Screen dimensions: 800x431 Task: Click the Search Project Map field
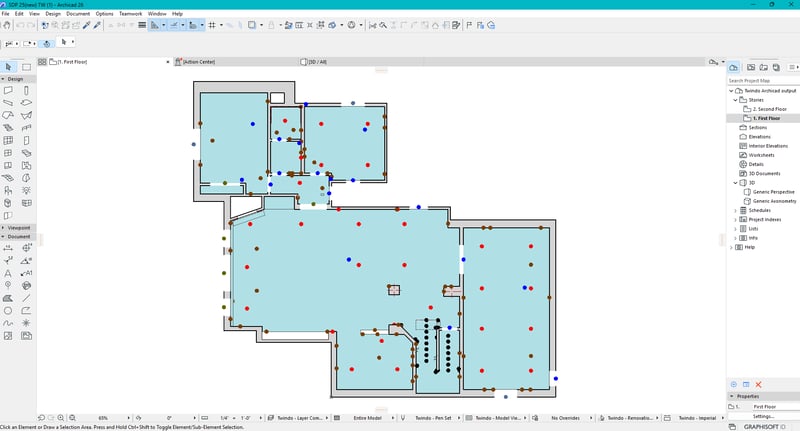[760, 80]
